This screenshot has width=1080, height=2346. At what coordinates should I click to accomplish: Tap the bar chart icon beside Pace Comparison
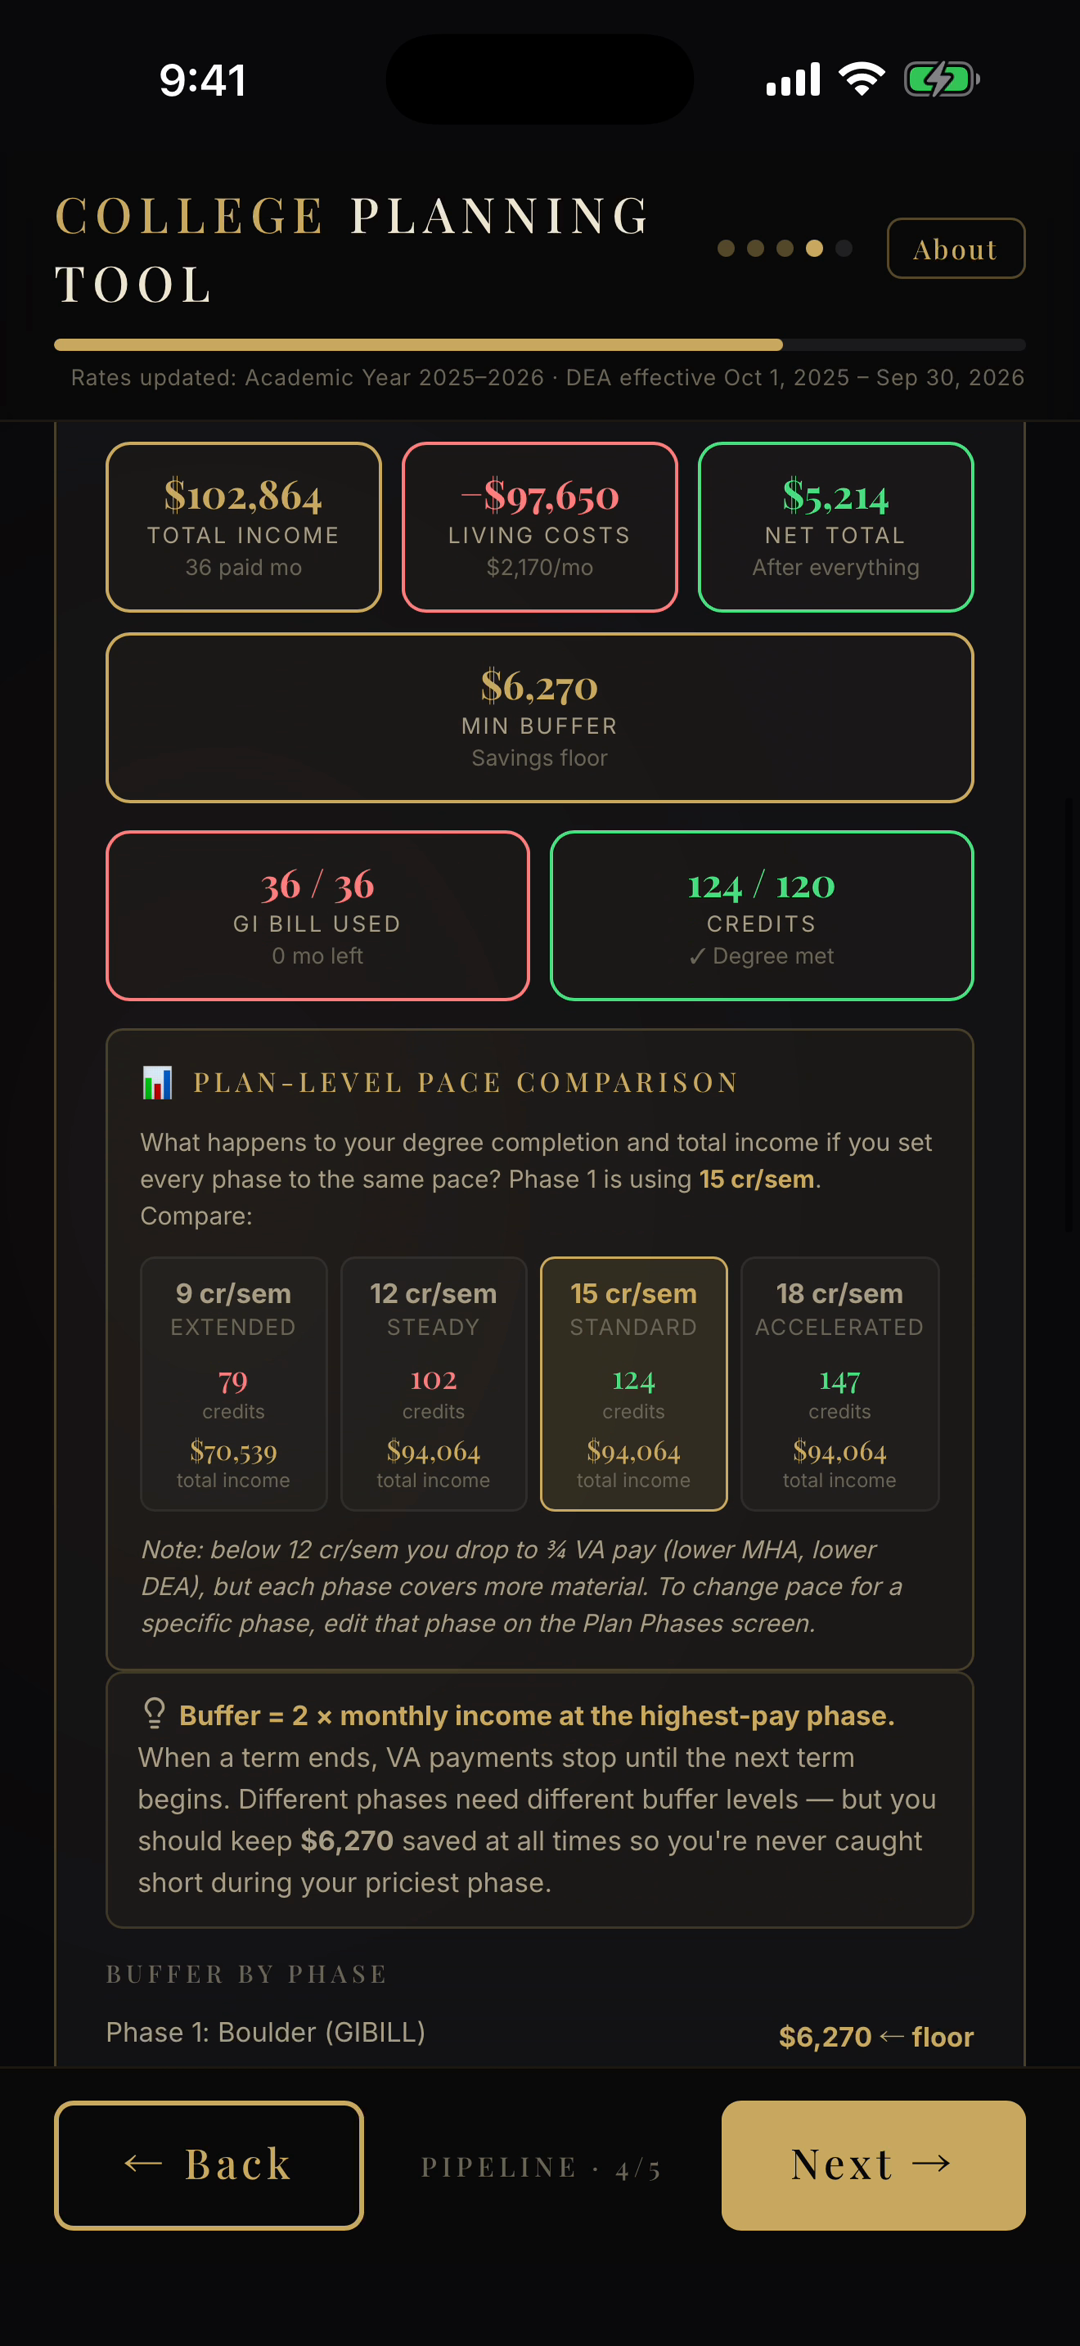[x=157, y=1082]
